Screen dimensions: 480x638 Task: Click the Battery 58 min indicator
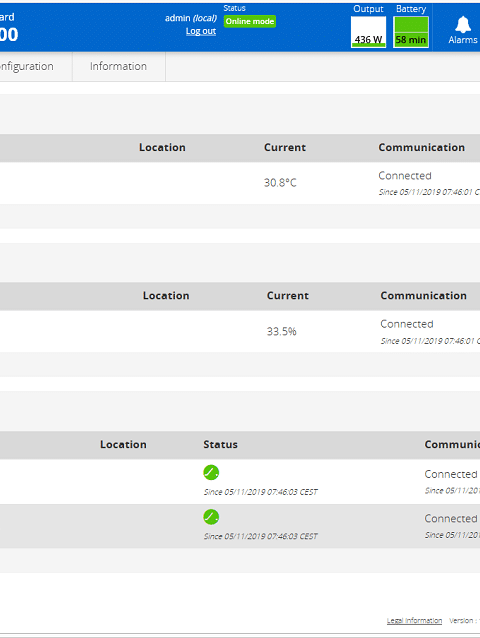(x=411, y=32)
